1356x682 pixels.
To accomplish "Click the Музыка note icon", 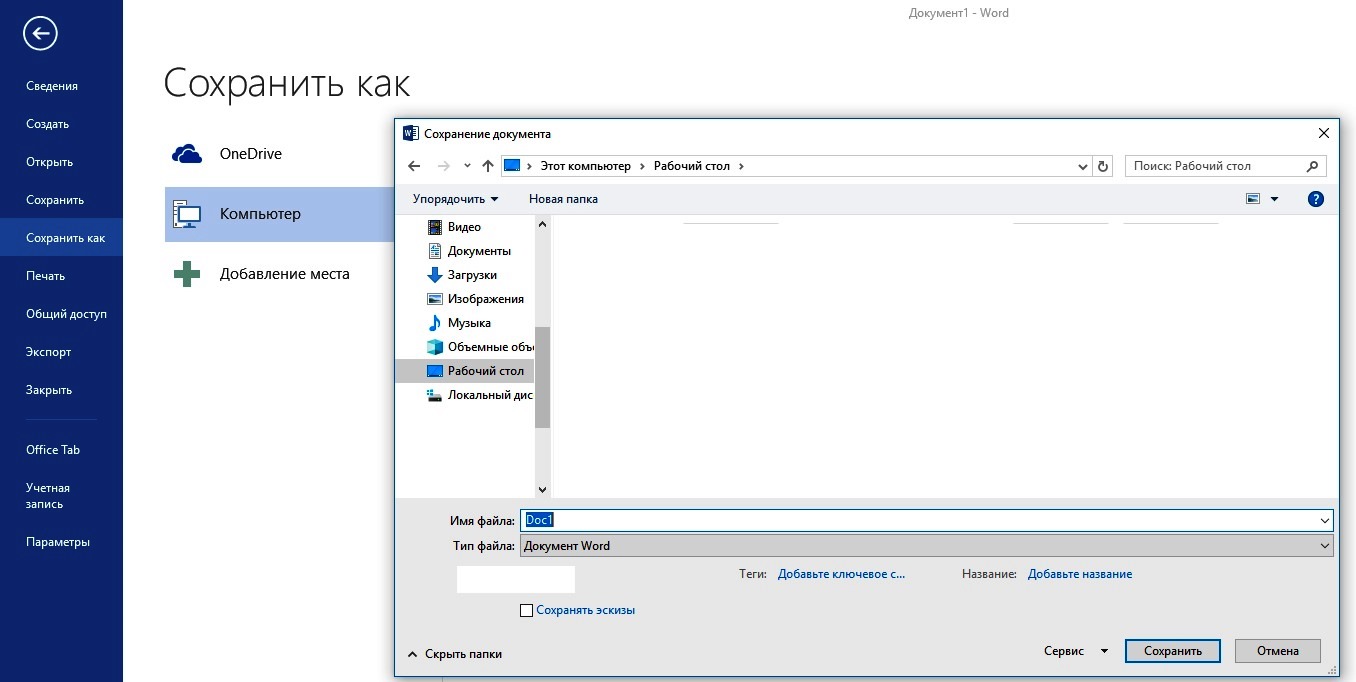I will click(434, 323).
